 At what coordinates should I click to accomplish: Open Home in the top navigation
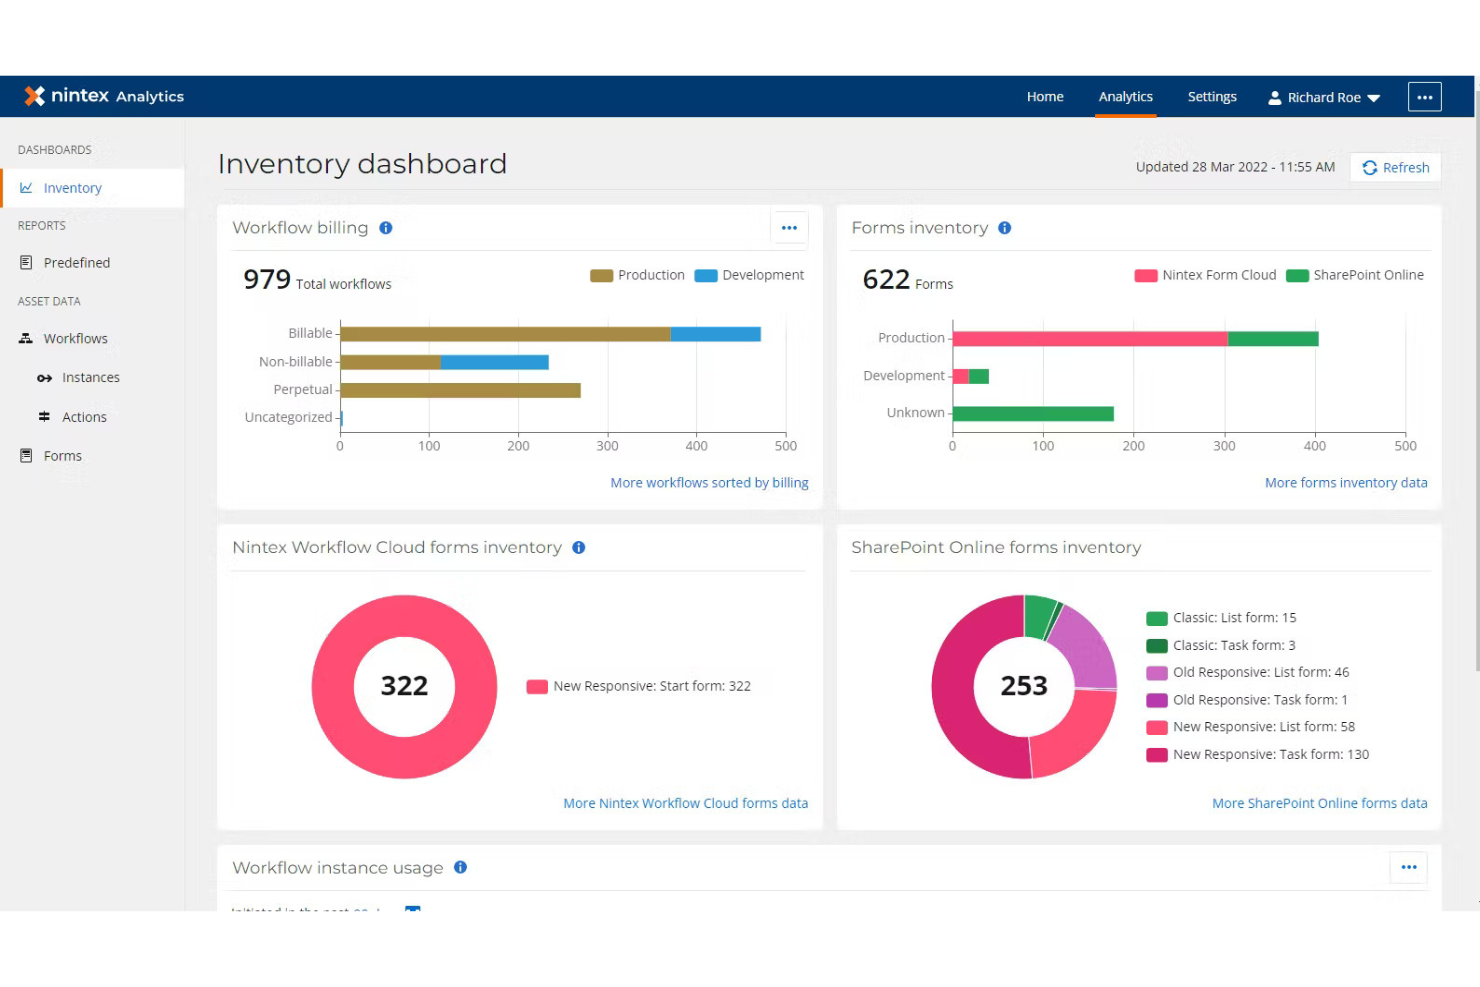click(1045, 97)
